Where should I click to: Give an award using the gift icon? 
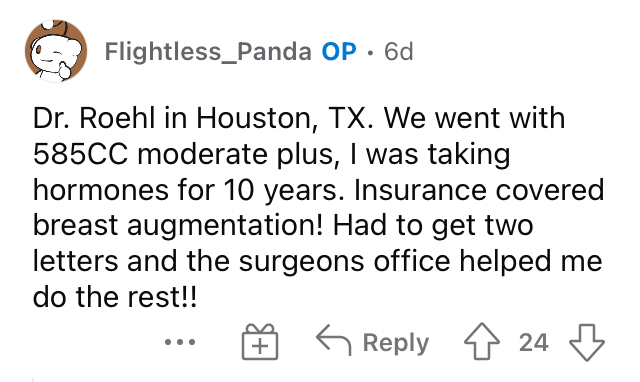[260, 342]
